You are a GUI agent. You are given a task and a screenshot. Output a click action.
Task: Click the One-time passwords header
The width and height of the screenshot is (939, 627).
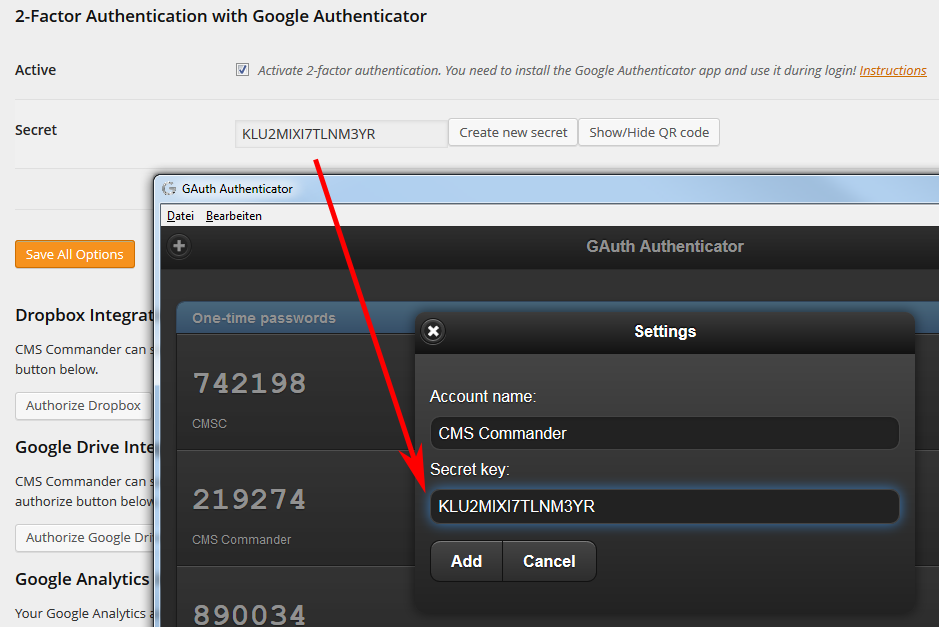pos(263,318)
